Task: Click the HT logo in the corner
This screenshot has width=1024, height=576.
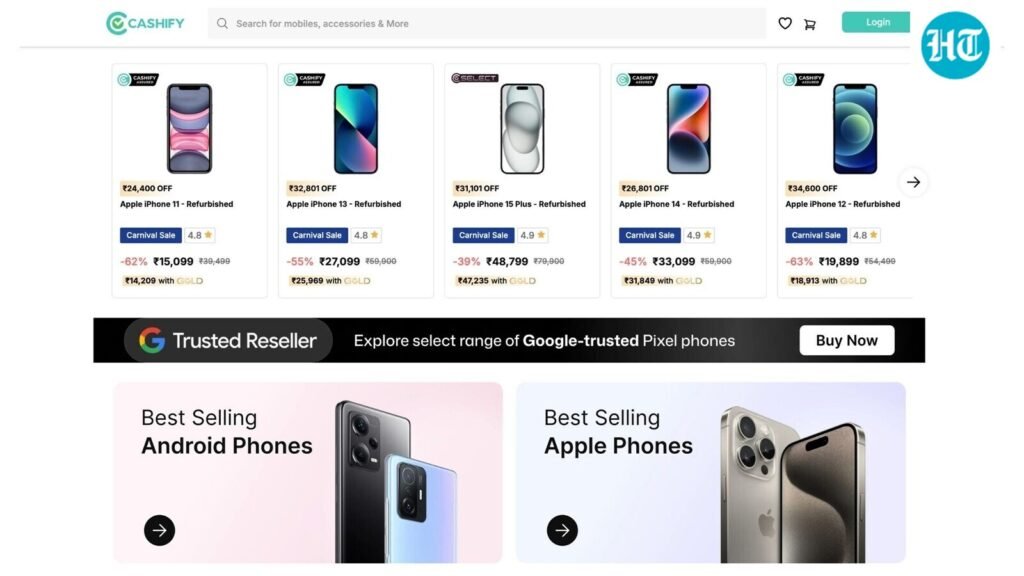Action: pyautogui.click(x=955, y=44)
